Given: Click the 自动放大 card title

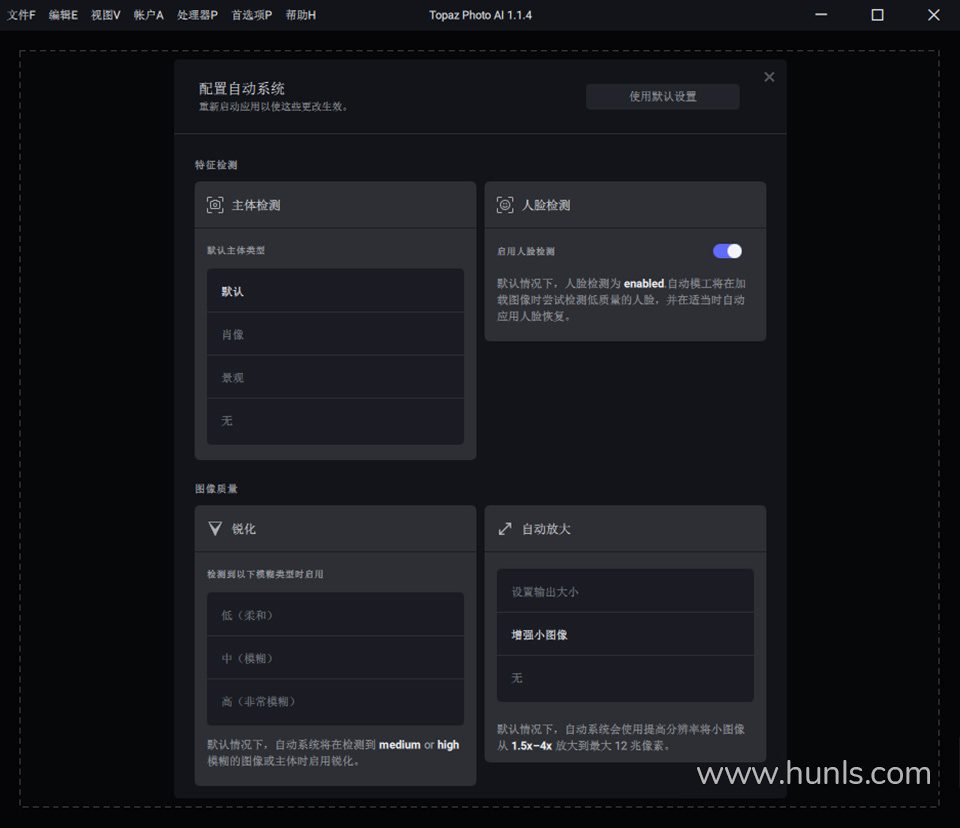Looking at the screenshot, I should tap(546, 529).
